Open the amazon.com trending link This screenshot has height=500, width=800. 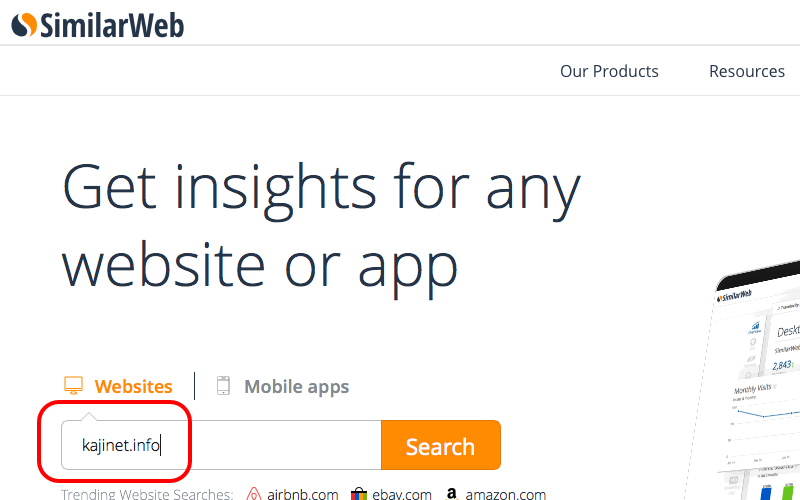click(505, 494)
